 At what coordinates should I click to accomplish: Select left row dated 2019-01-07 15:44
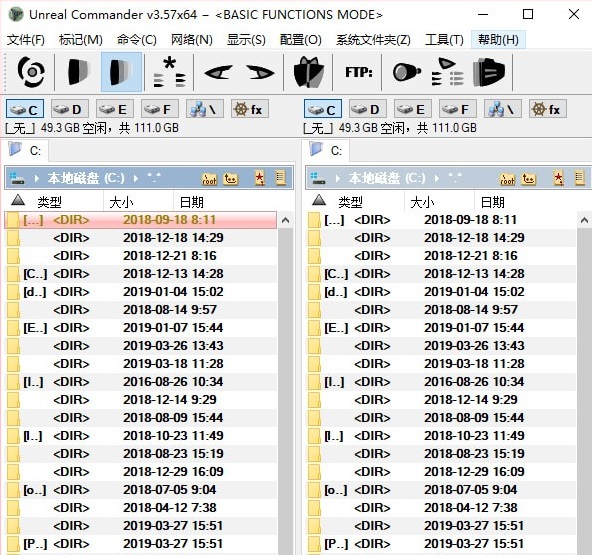[x=141, y=328]
